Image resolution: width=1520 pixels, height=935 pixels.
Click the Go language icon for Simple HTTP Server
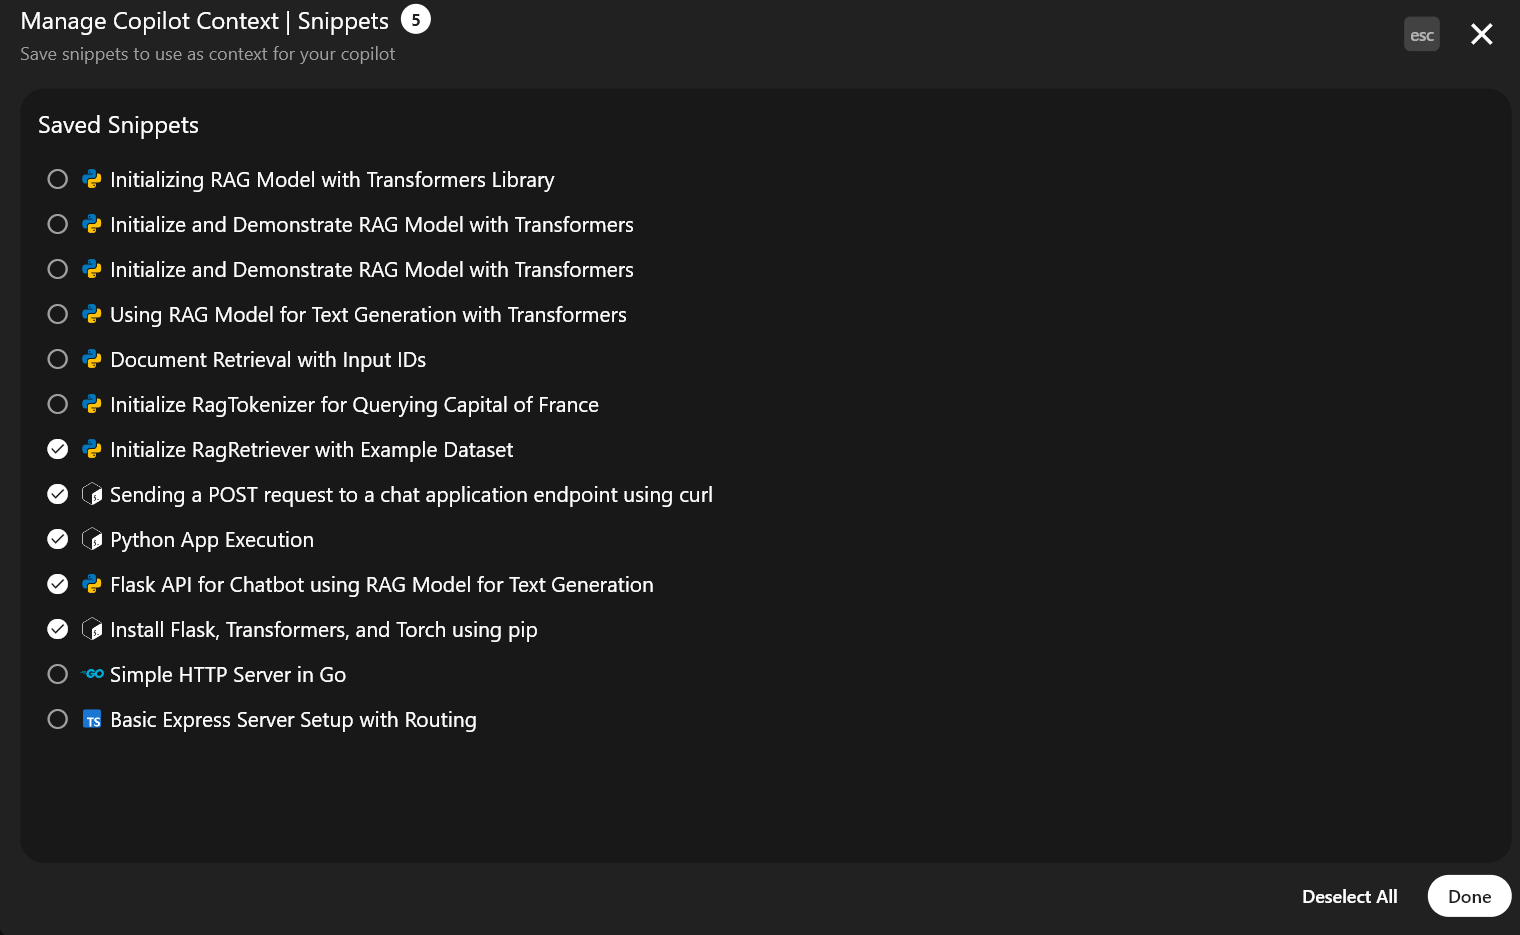(92, 674)
